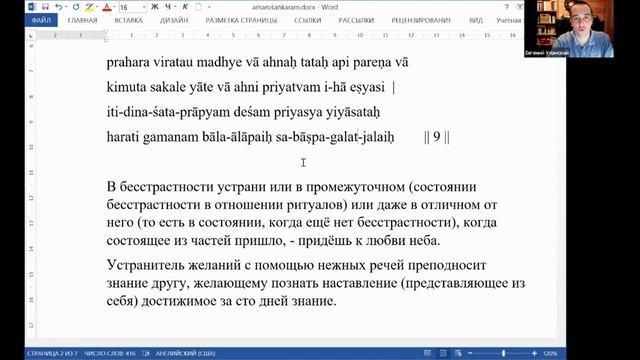Undo the last action
The image size is (640, 360).
[x=58, y=7]
